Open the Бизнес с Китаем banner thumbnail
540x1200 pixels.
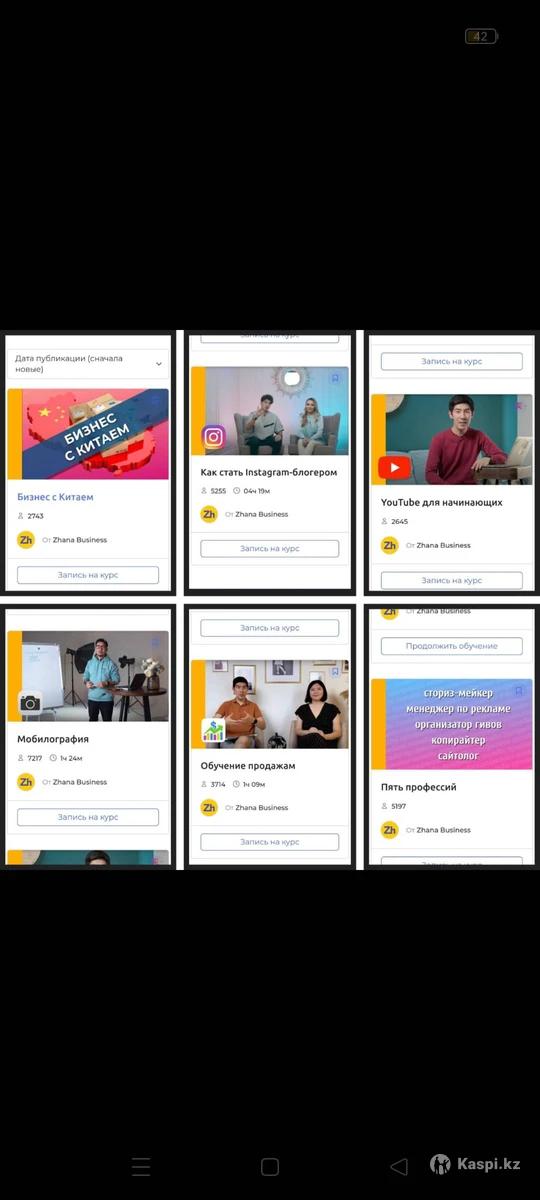88,434
